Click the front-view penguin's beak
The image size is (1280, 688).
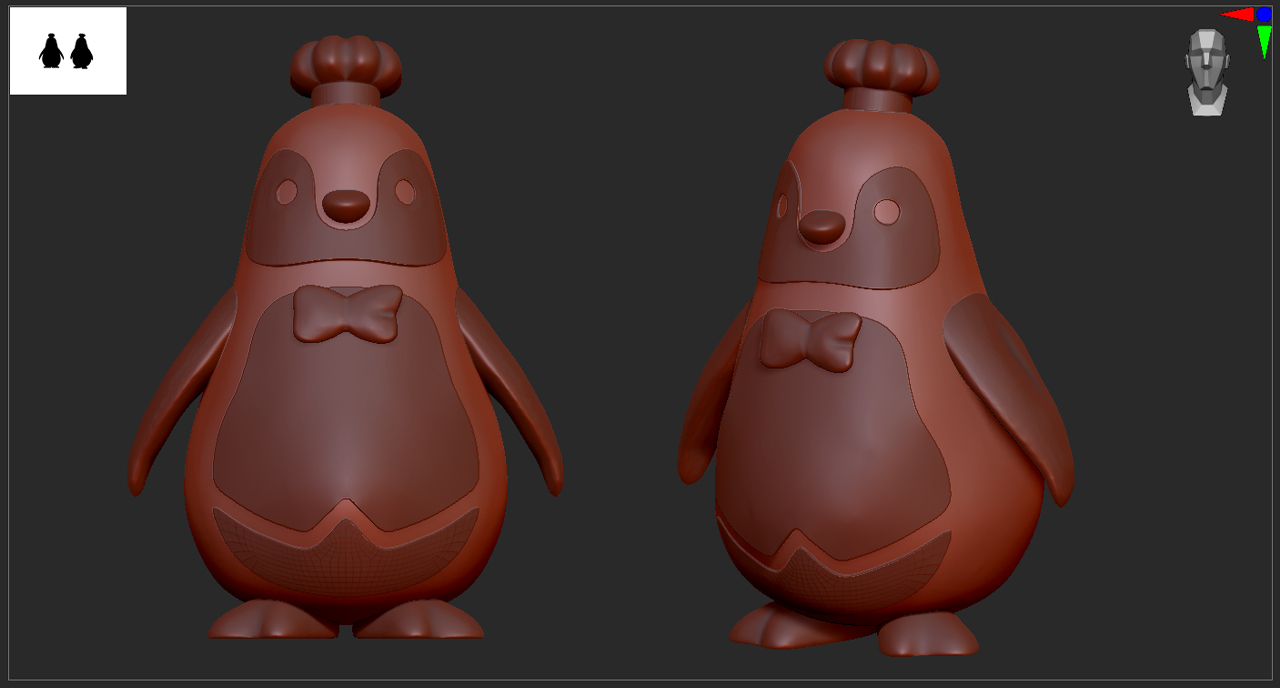[x=346, y=206]
